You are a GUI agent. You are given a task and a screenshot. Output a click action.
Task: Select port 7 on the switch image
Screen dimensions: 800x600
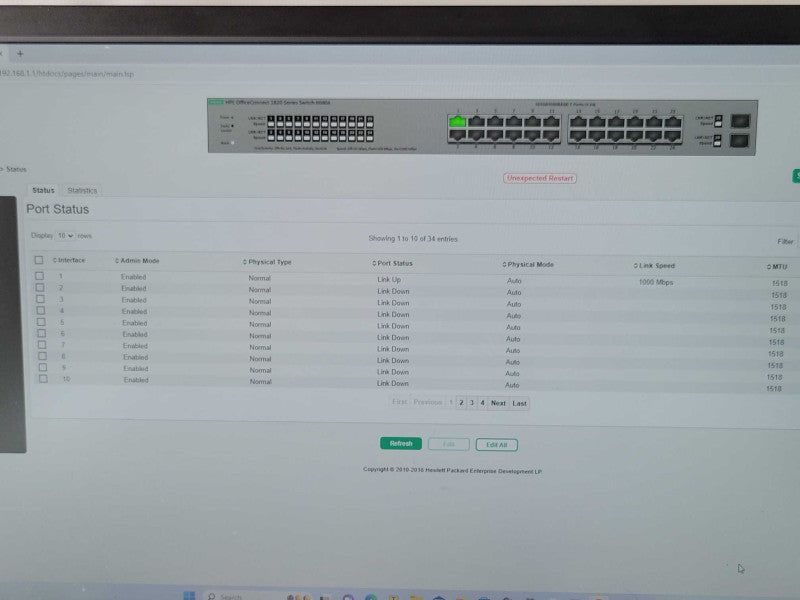(514, 121)
